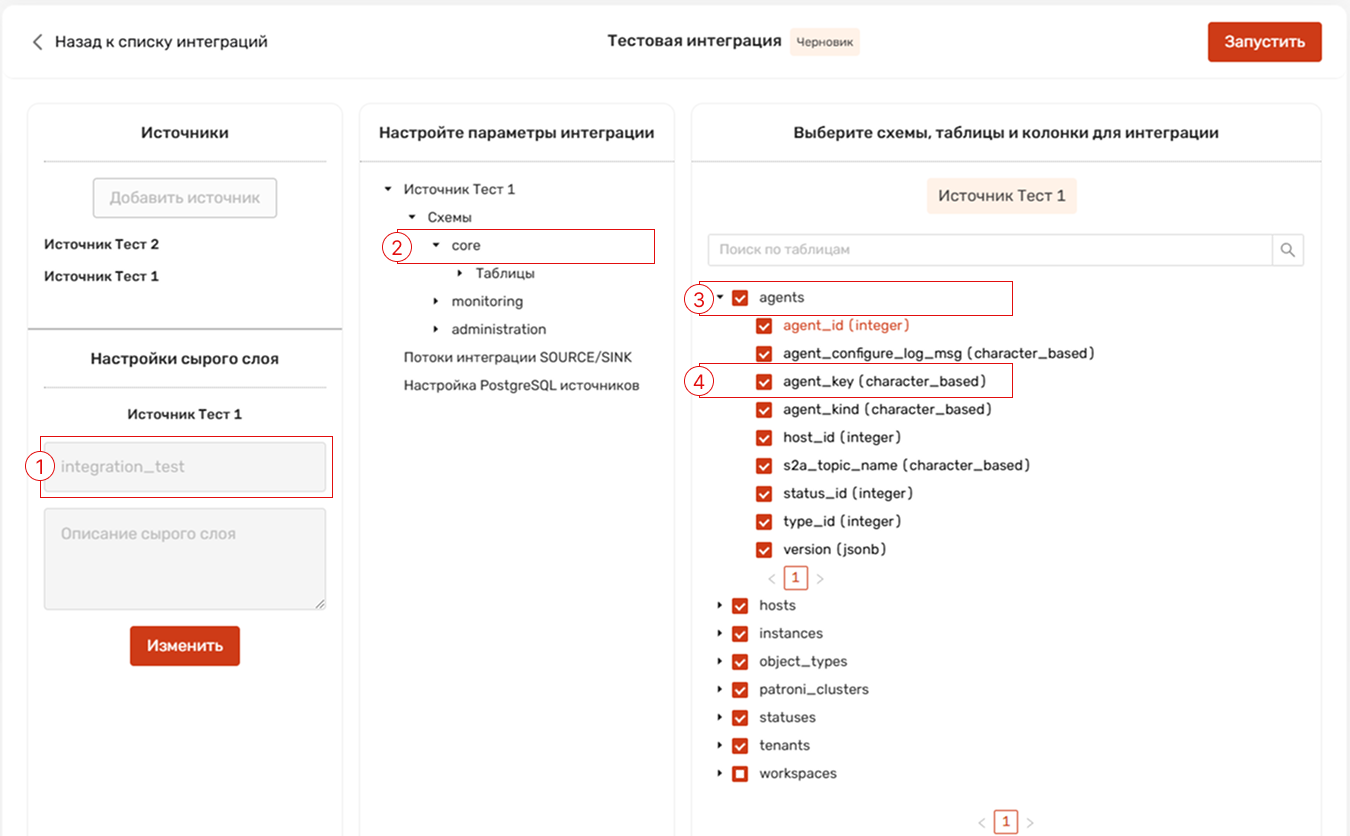Uncheck host_id (integer) checkbox

pos(764,438)
